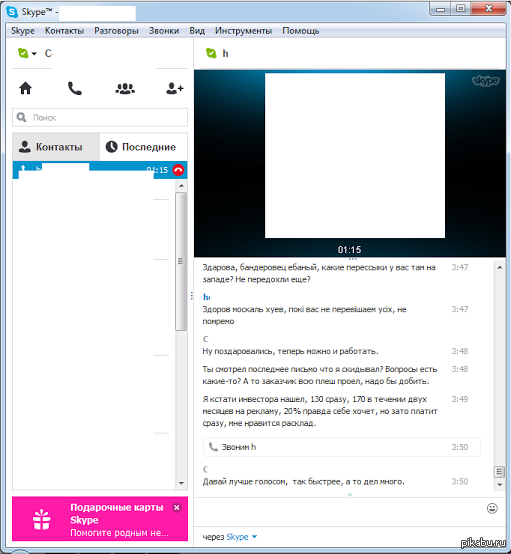Open the Разговоры menu
The image size is (511, 554).
coord(116,31)
